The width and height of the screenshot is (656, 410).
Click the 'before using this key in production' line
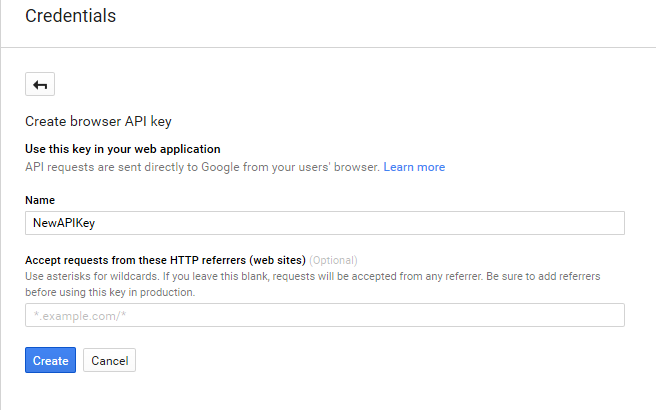click(x=110, y=292)
